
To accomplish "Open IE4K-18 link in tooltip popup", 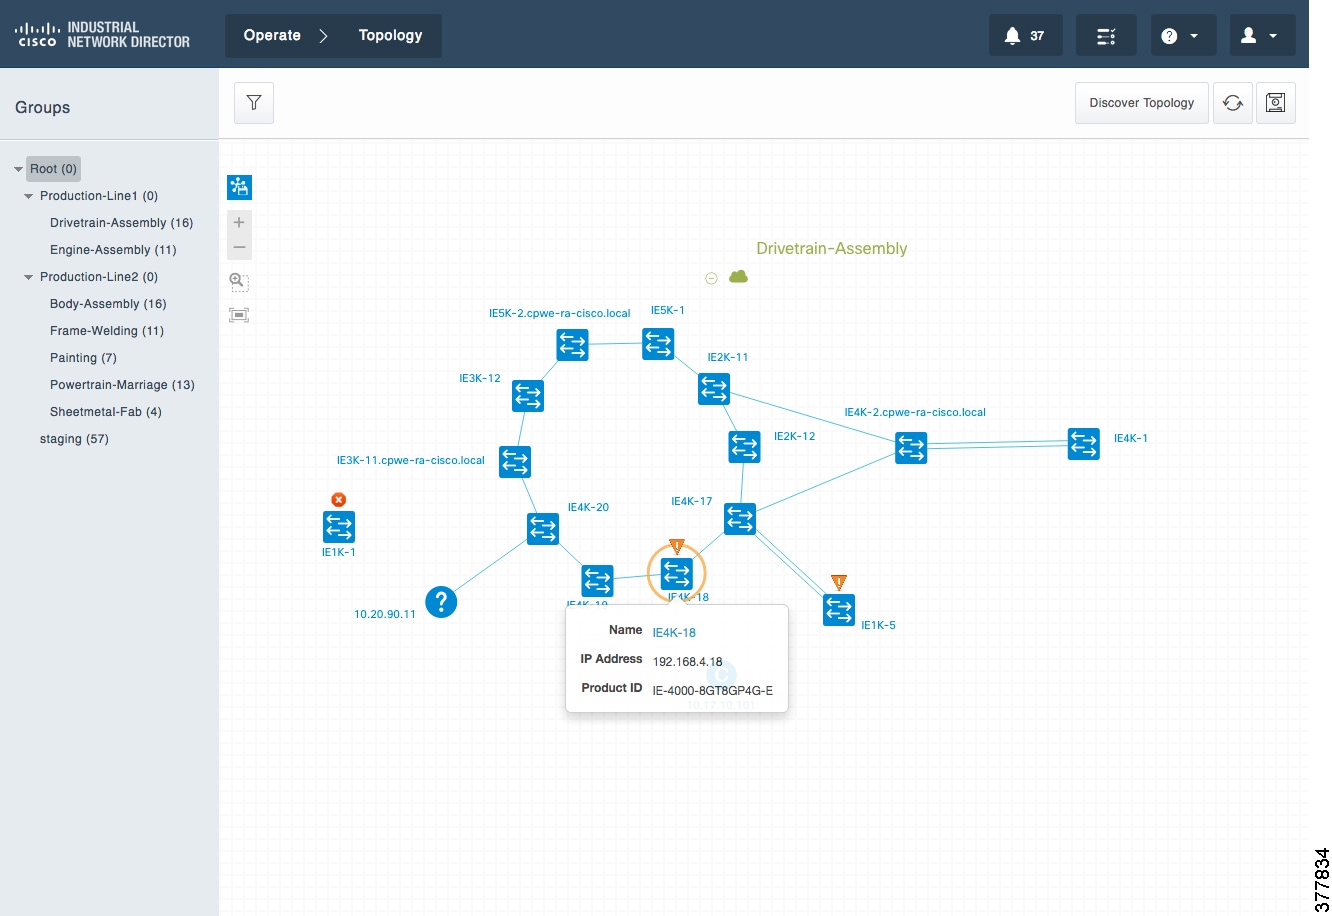I will 674,632.
